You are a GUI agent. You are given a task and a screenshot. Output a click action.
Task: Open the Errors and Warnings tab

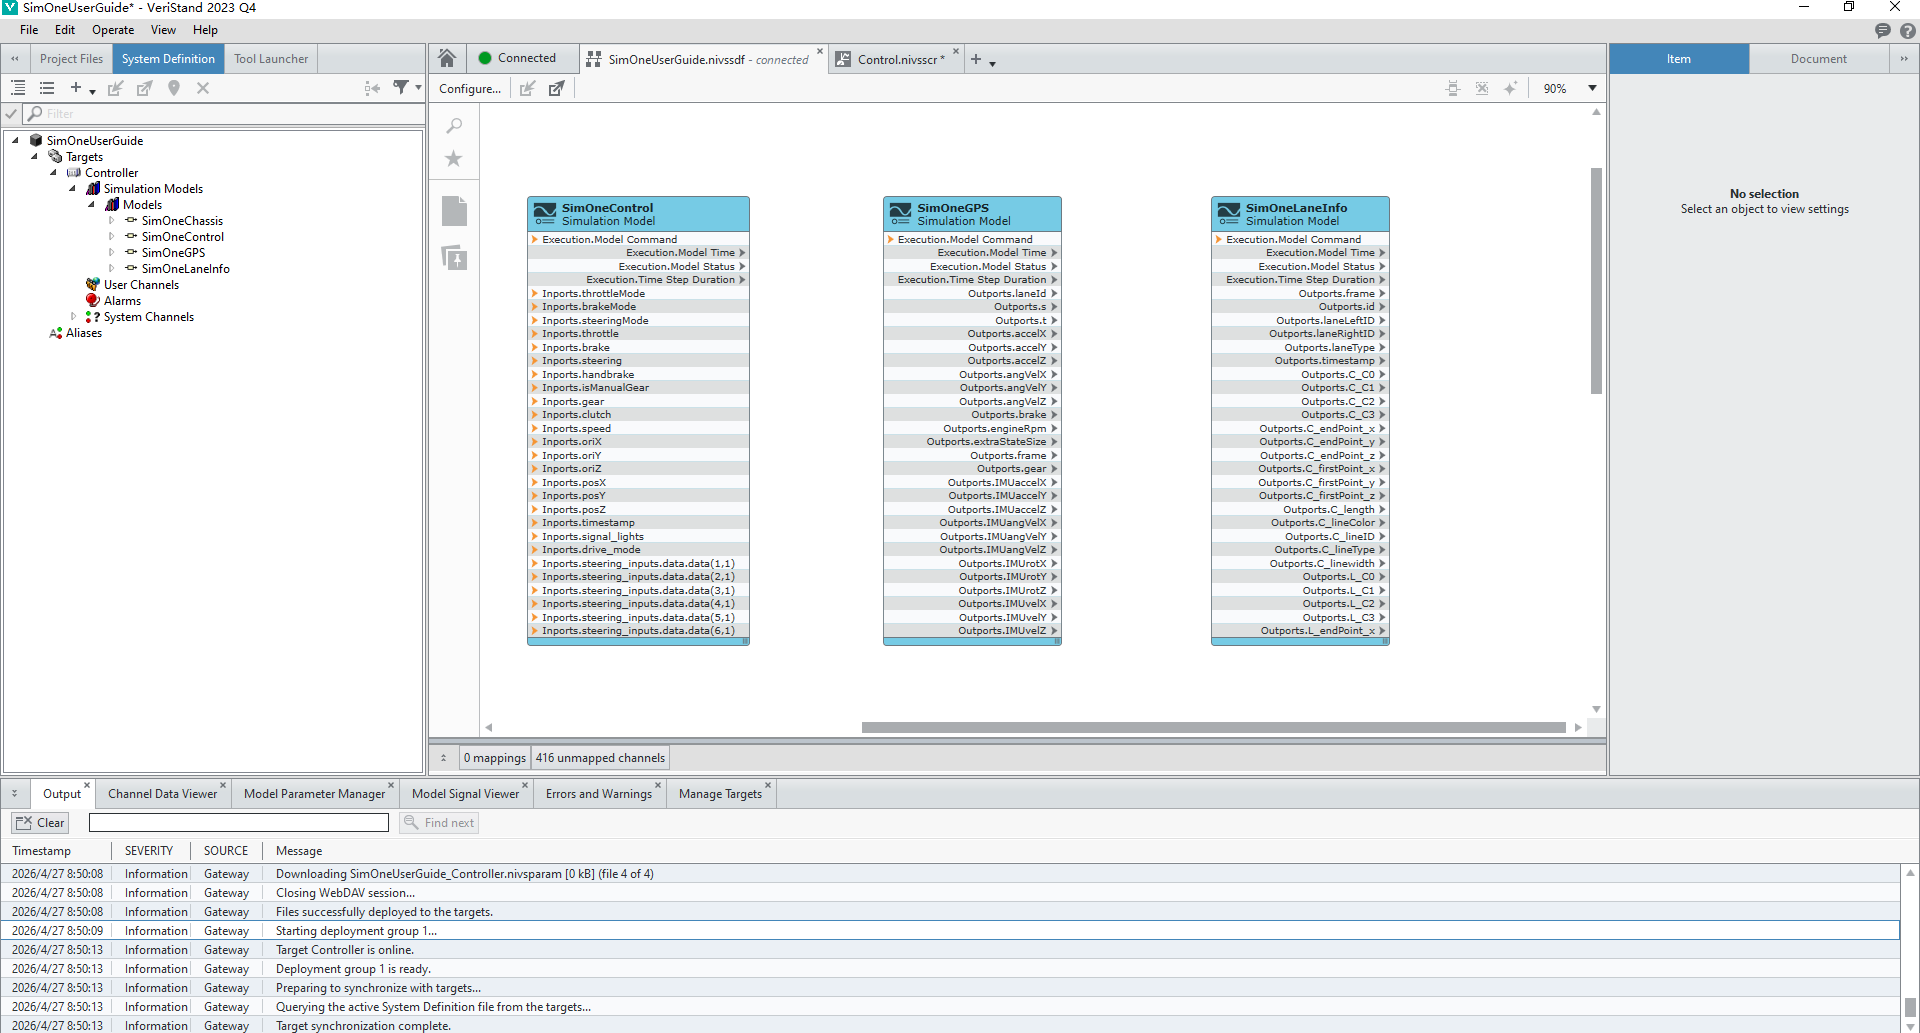click(598, 794)
